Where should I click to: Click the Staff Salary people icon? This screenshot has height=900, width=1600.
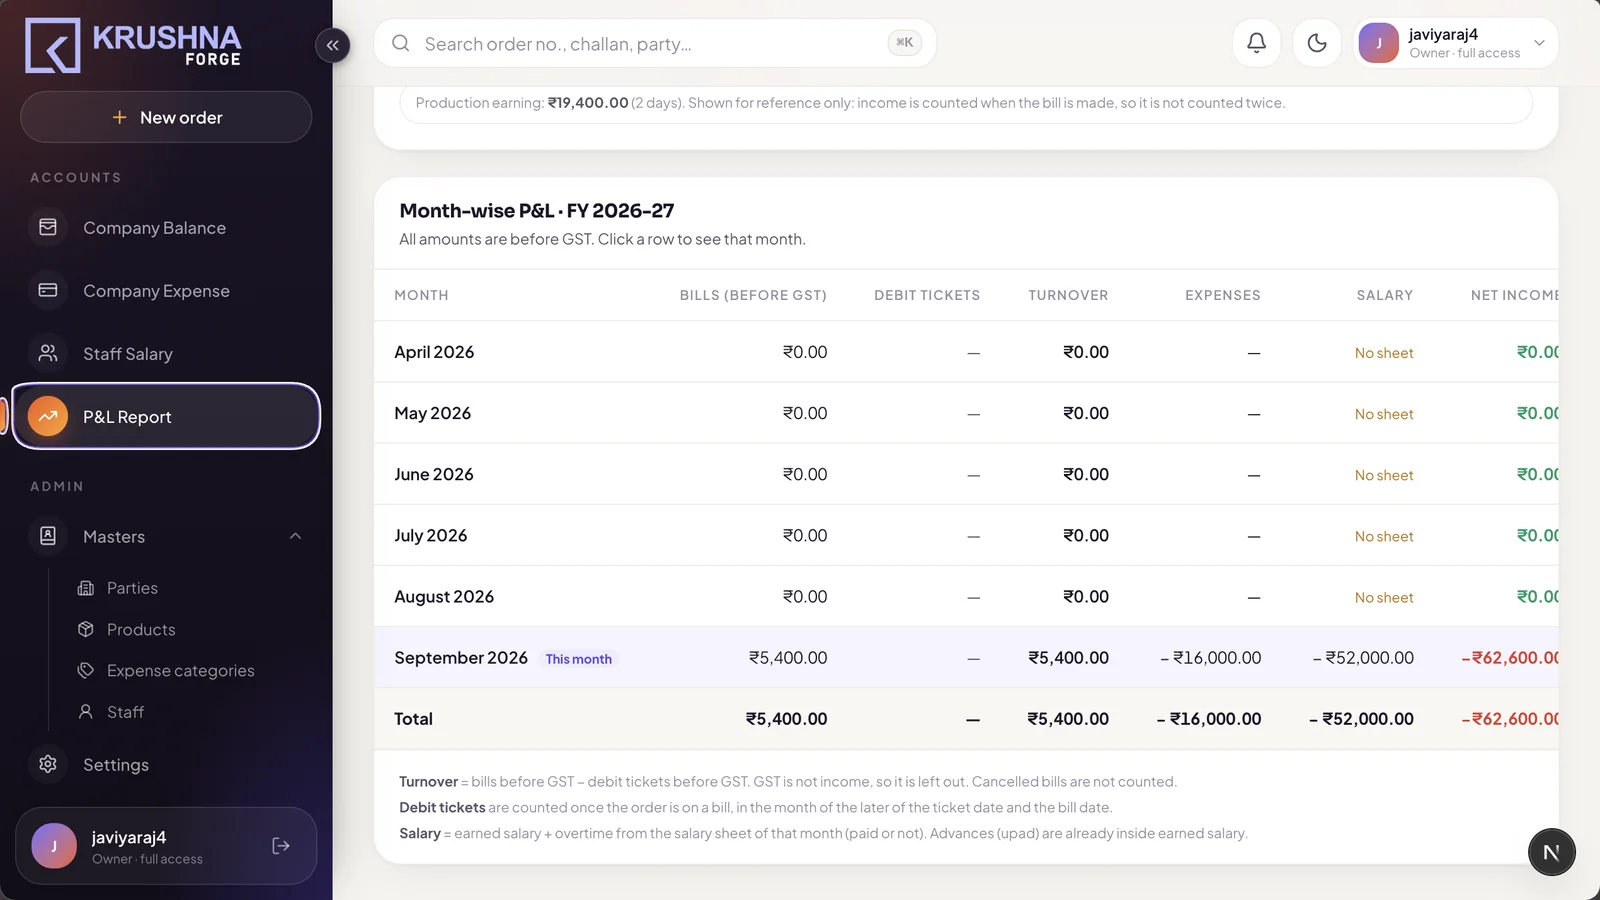(48, 353)
